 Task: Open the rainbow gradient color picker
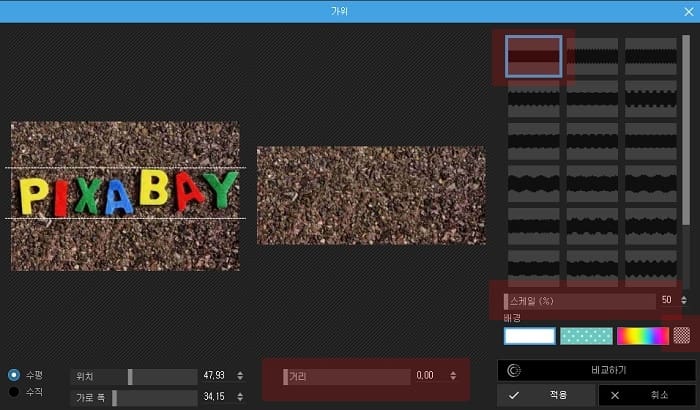(x=643, y=336)
